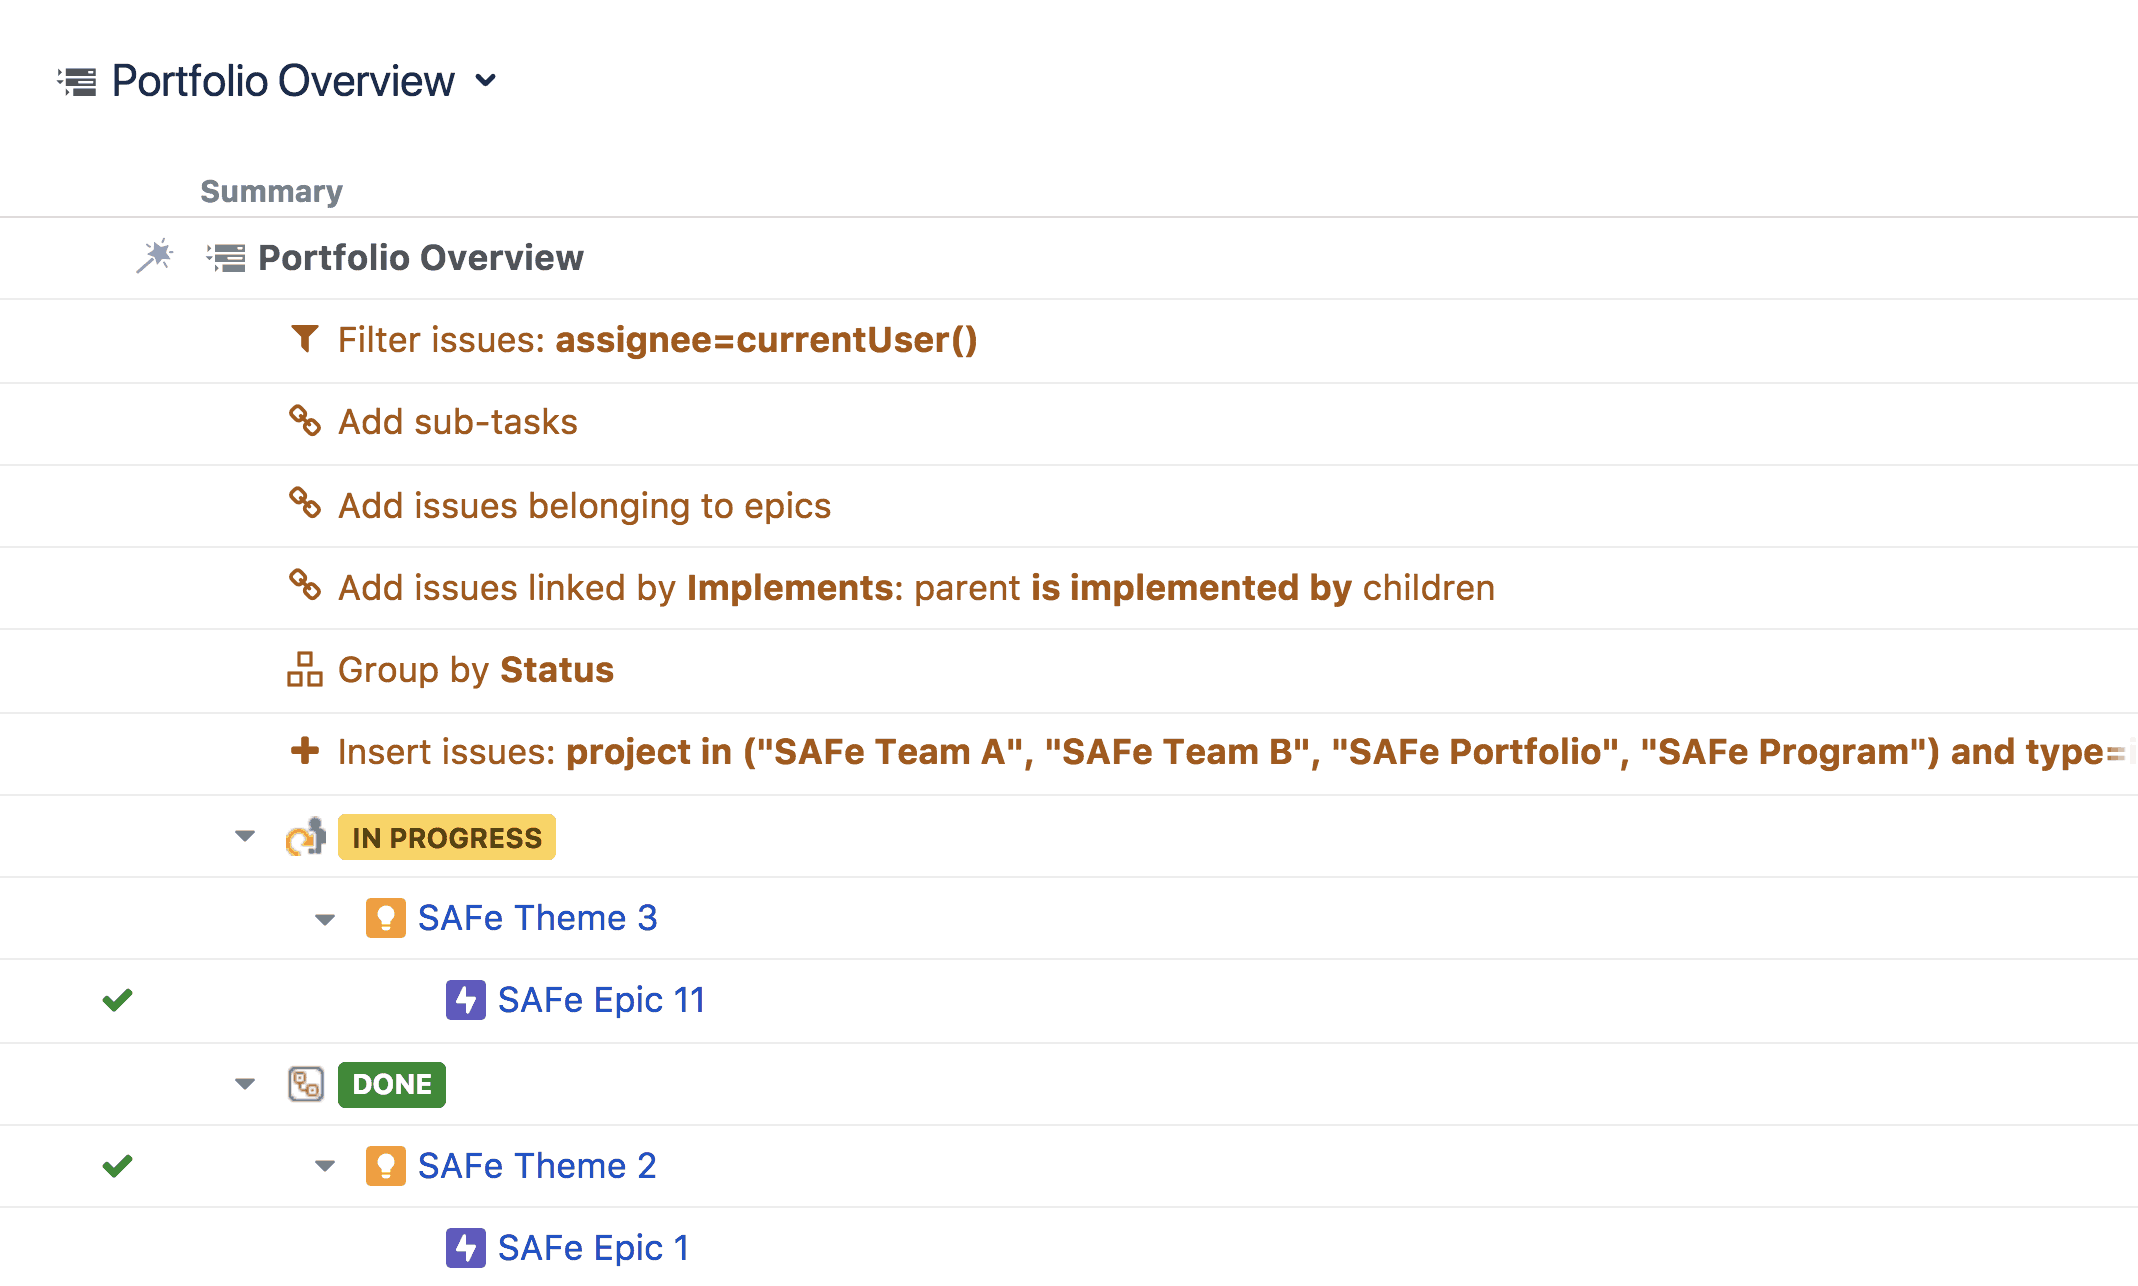
Task: Select the DONE status badge
Action: pos(391,1084)
